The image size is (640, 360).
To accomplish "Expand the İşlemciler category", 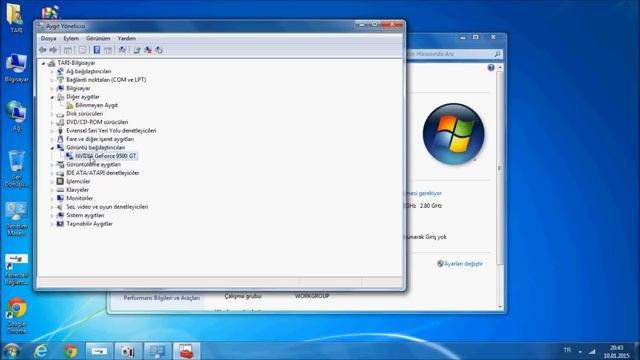I will (x=52, y=182).
